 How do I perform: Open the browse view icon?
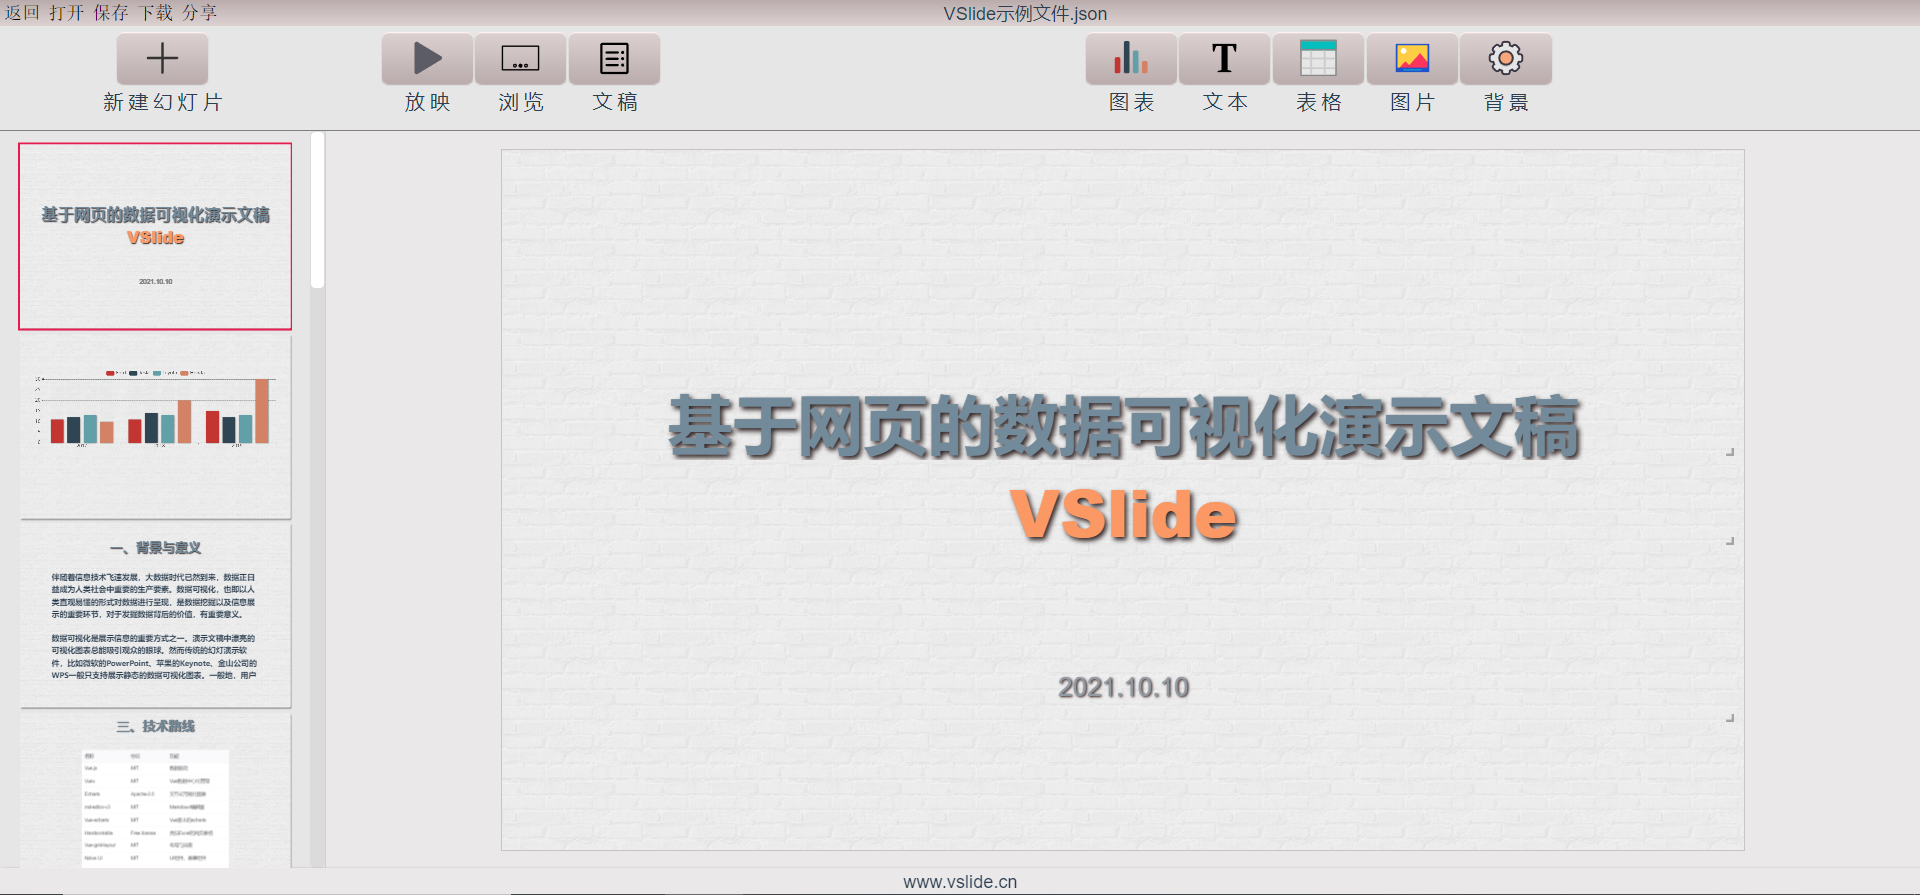(x=520, y=59)
